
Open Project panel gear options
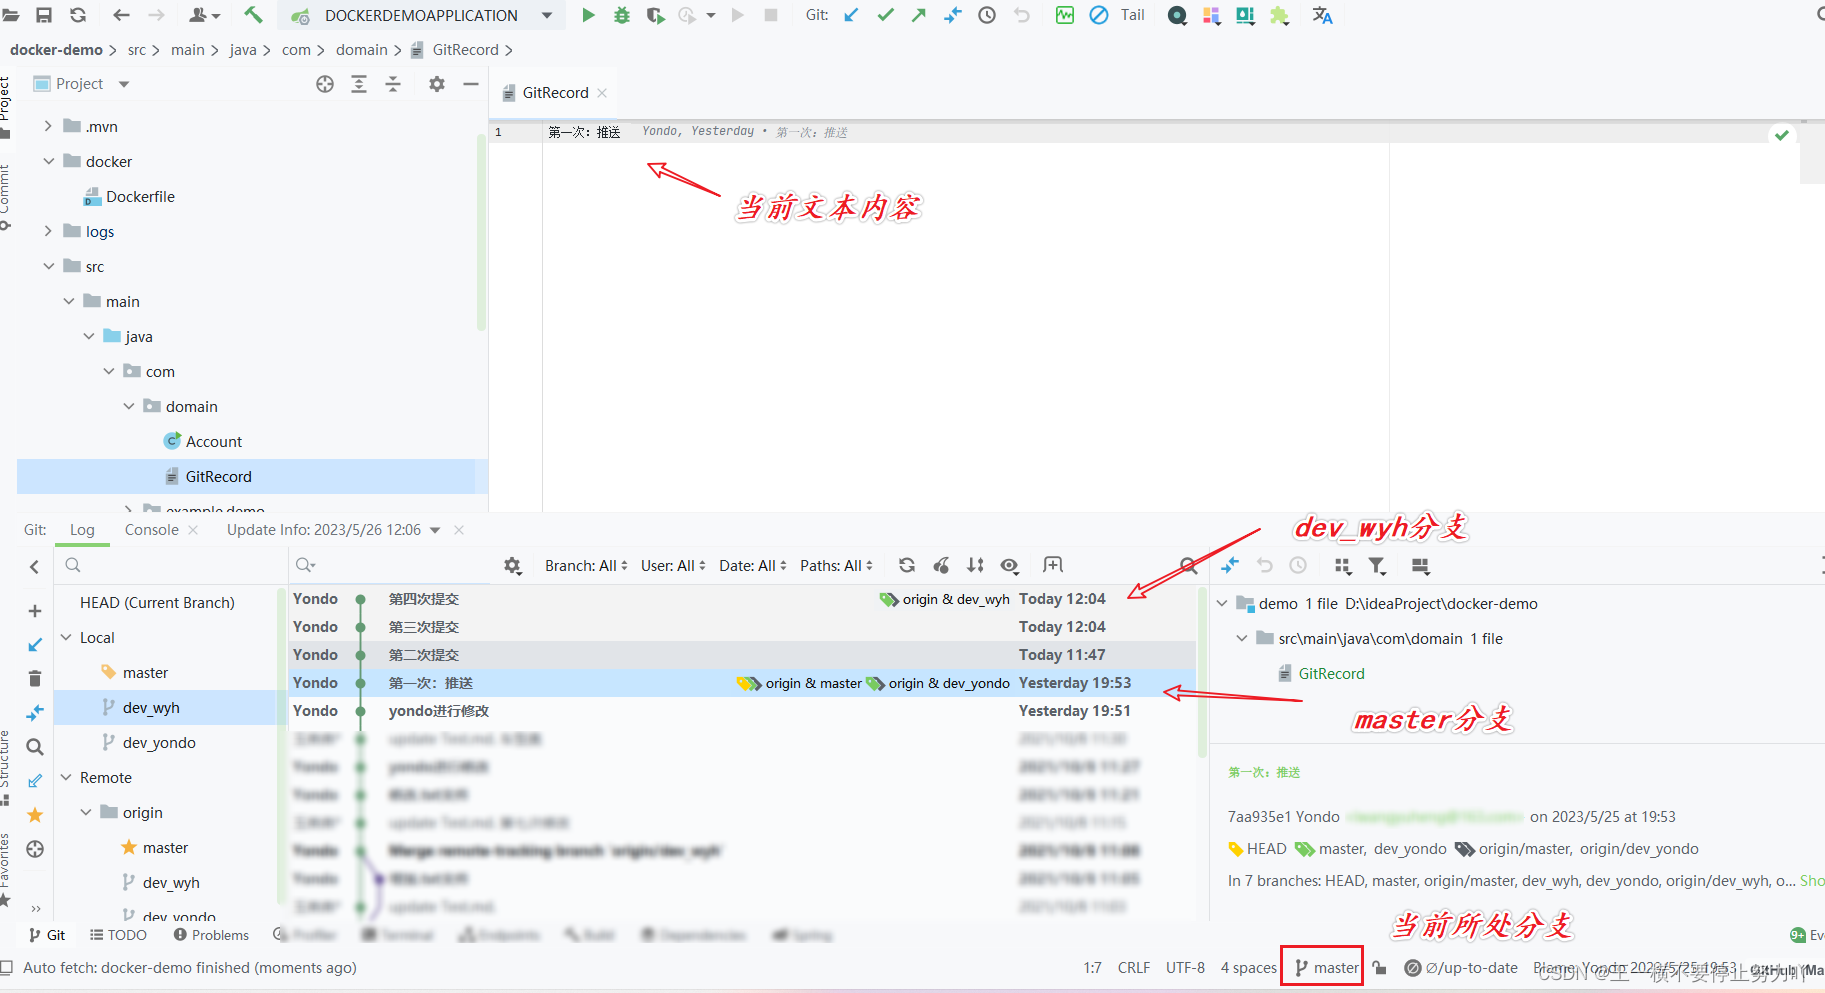click(437, 84)
